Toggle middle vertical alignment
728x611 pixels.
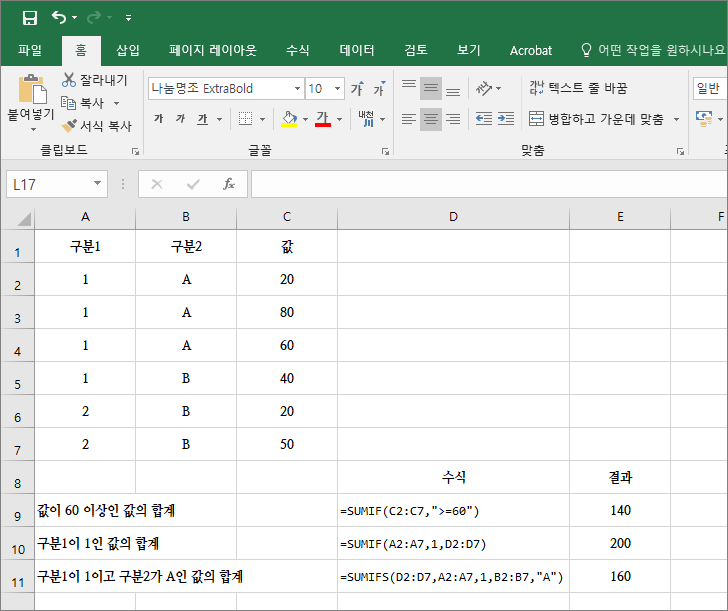click(x=431, y=88)
